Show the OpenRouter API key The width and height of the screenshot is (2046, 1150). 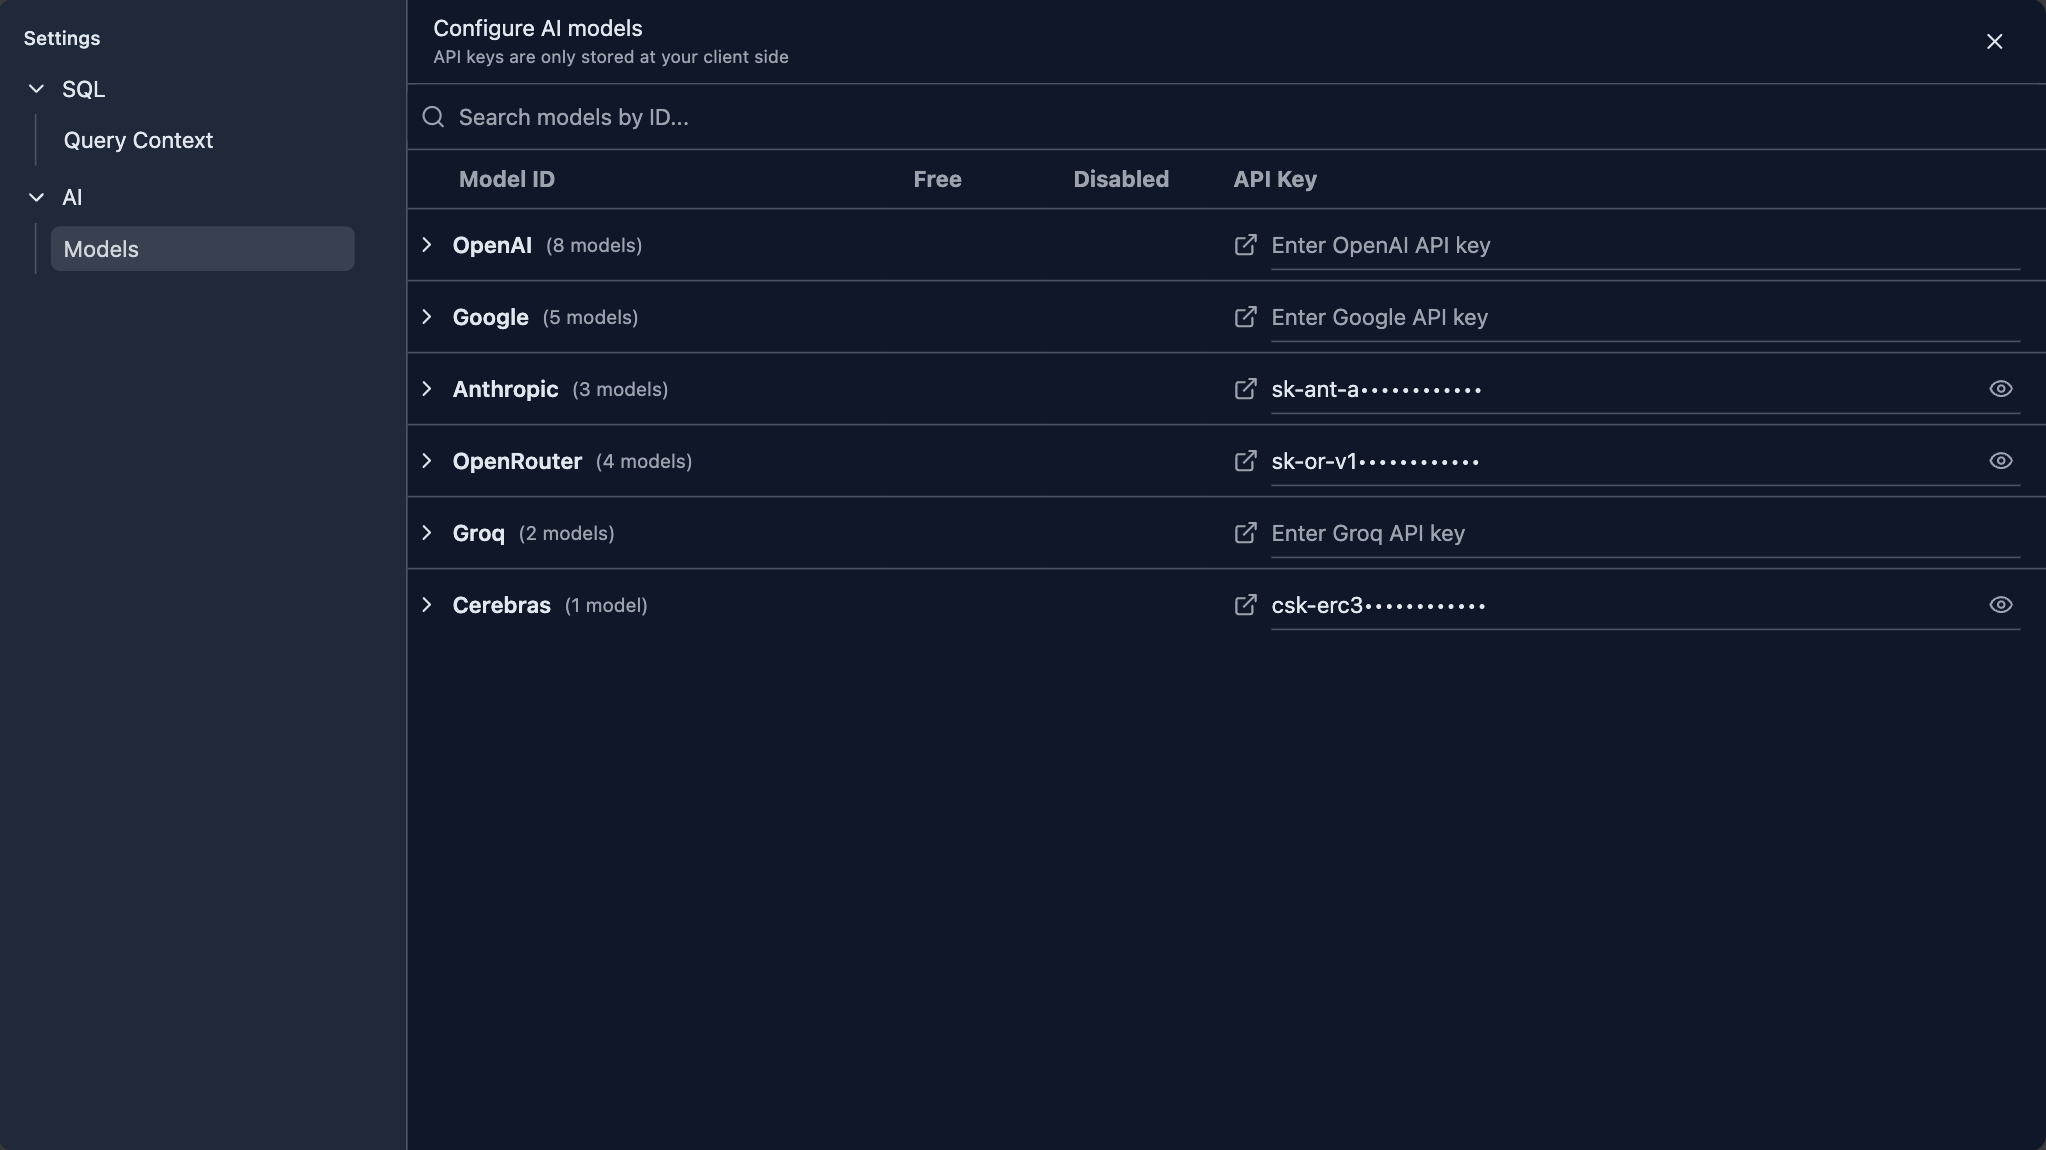point(2000,461)
